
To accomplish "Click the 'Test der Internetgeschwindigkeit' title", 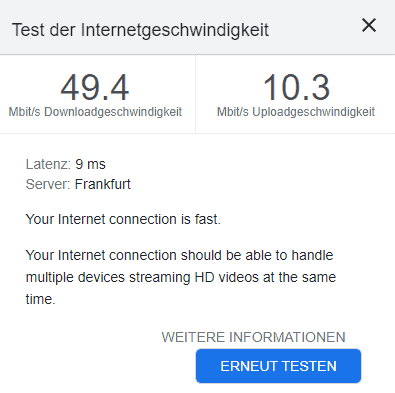I will coord(140,30).
